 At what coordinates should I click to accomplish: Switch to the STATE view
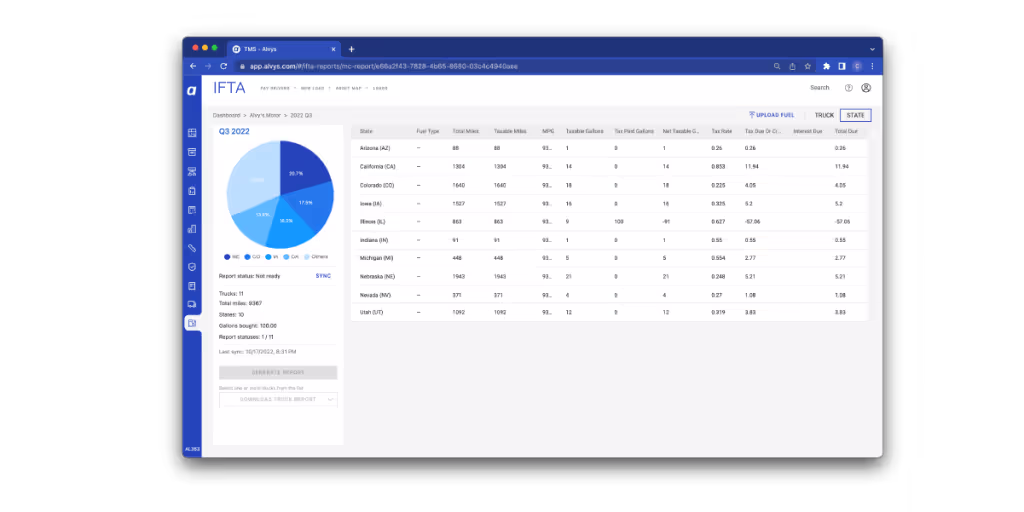pos(856,116)
